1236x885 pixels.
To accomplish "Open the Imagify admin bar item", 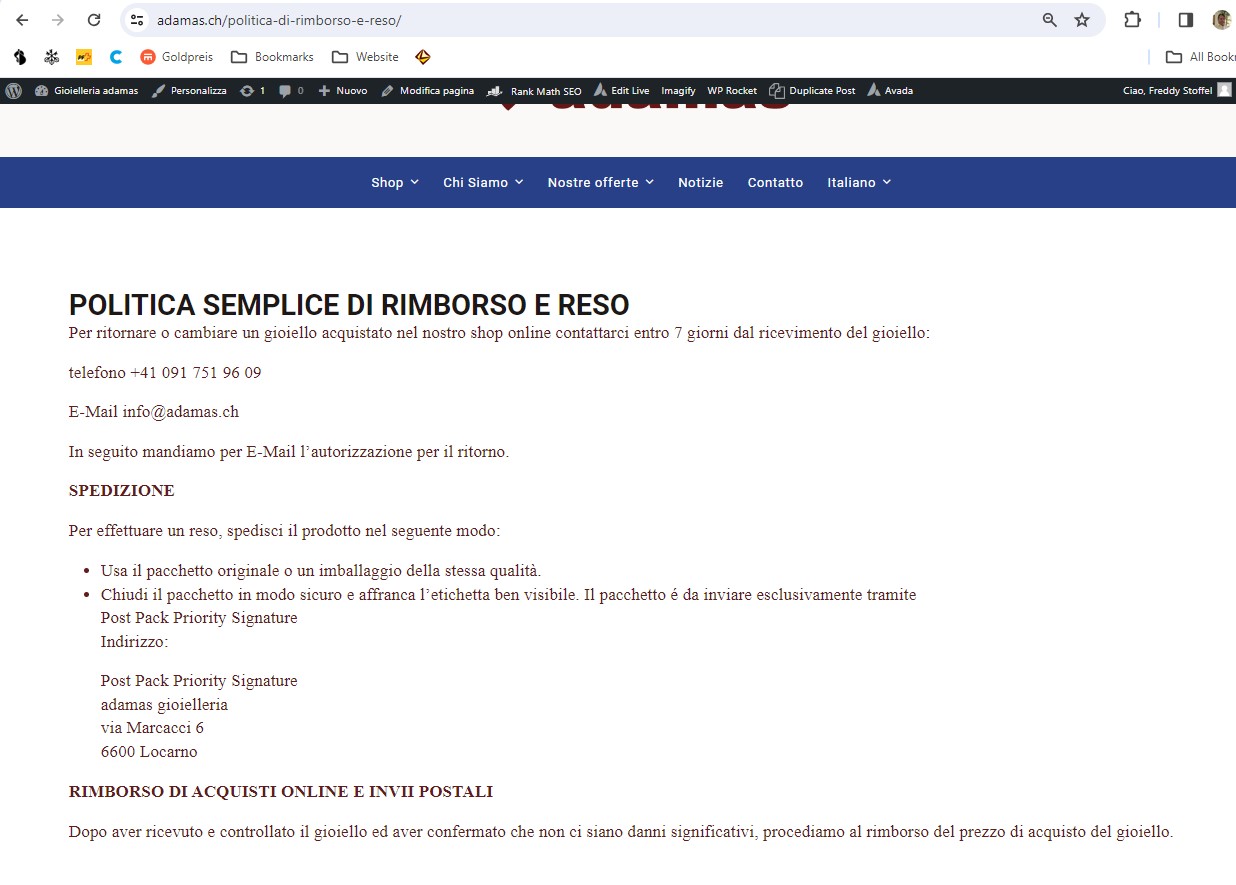I will pyautogui.click(x=678, y=90).
